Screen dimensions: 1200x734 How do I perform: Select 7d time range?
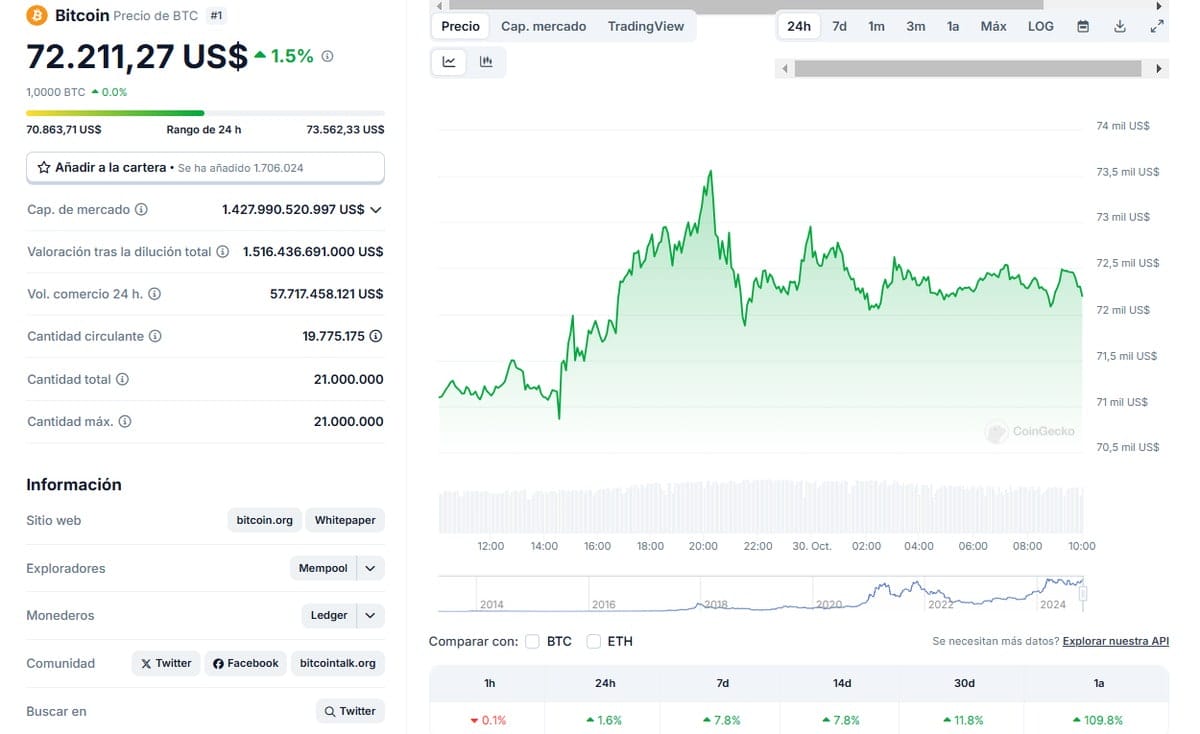coord(839,27)
